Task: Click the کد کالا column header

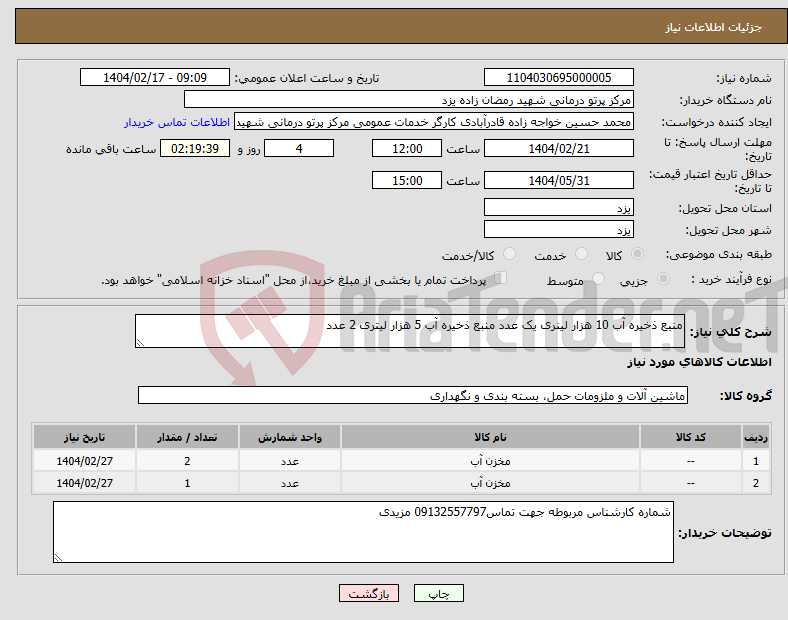Action: pyautogui.click(x=691, y=437)
